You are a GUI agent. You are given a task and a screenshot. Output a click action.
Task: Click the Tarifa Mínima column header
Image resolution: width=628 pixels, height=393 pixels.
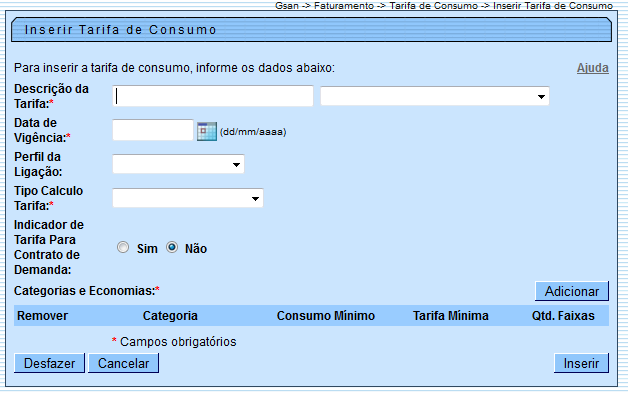[x=451, y=316]
